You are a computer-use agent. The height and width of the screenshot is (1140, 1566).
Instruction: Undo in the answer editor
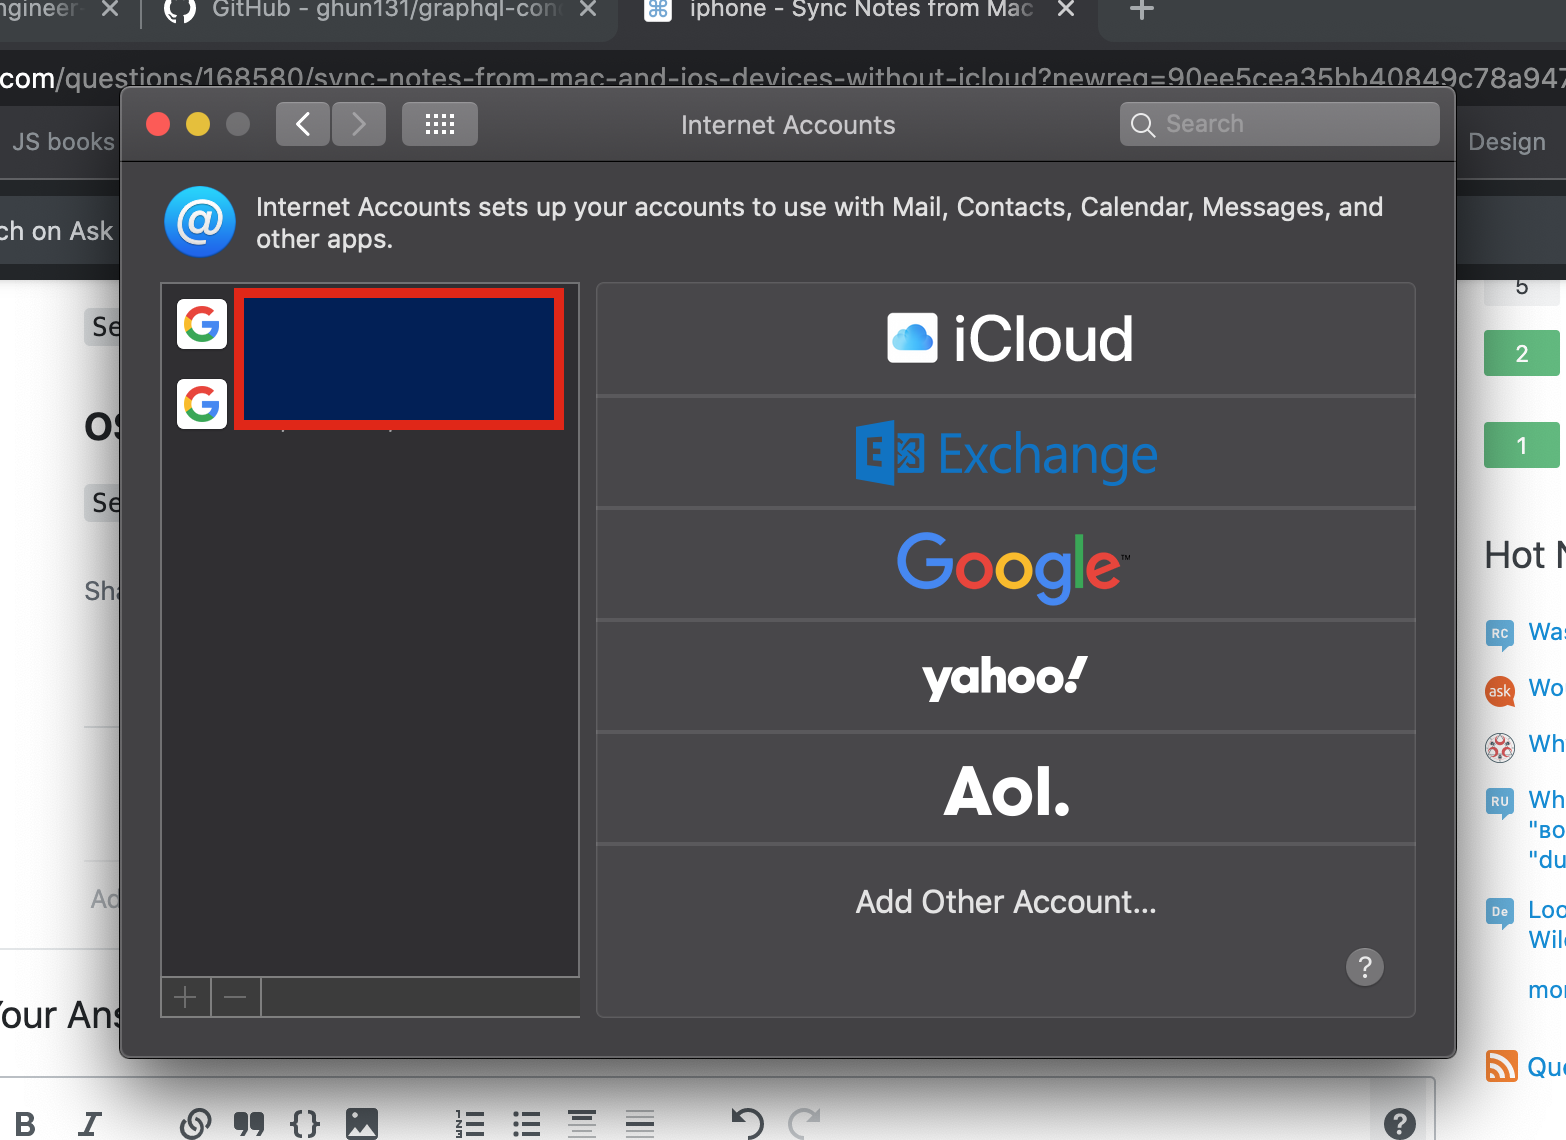tap(747, 1124)
